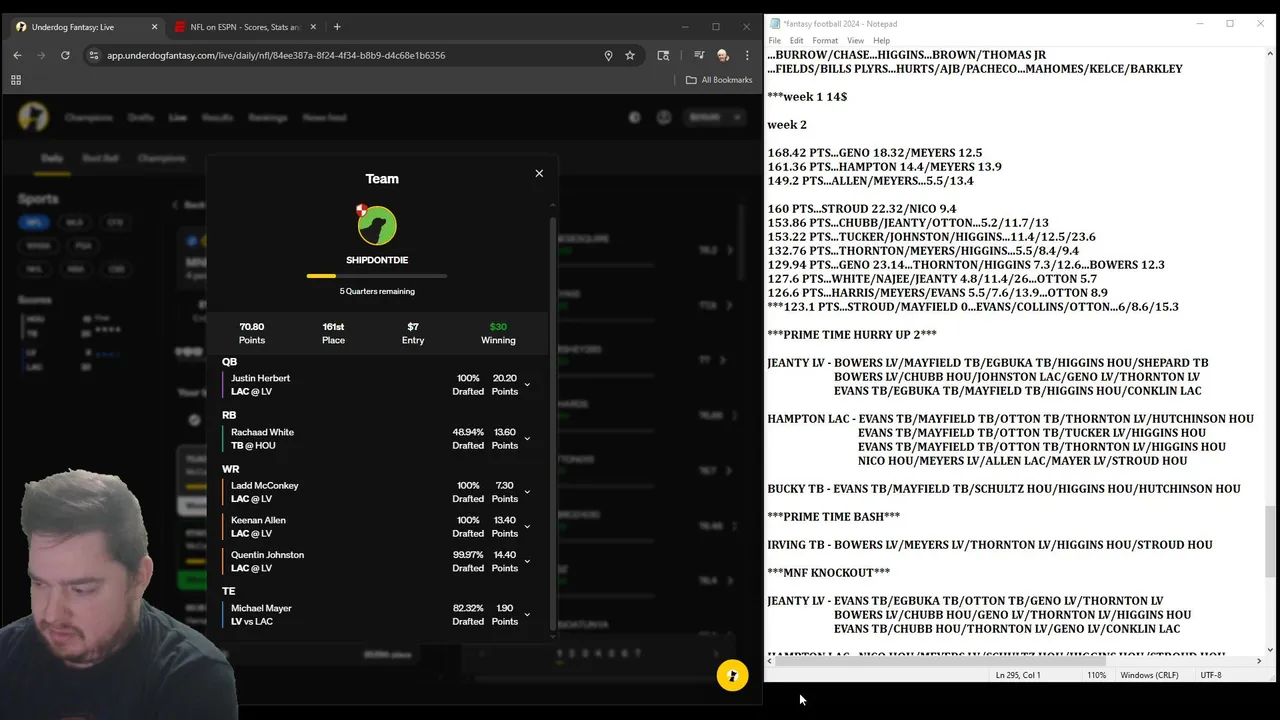The image size is (1280, 720).
Task: Close the Underdog Fantasy tab
Action: (x=154, y=27)
